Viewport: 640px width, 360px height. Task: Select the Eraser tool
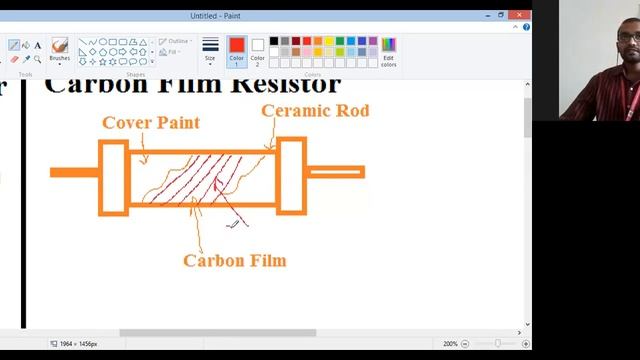click(x=14, y=60)
